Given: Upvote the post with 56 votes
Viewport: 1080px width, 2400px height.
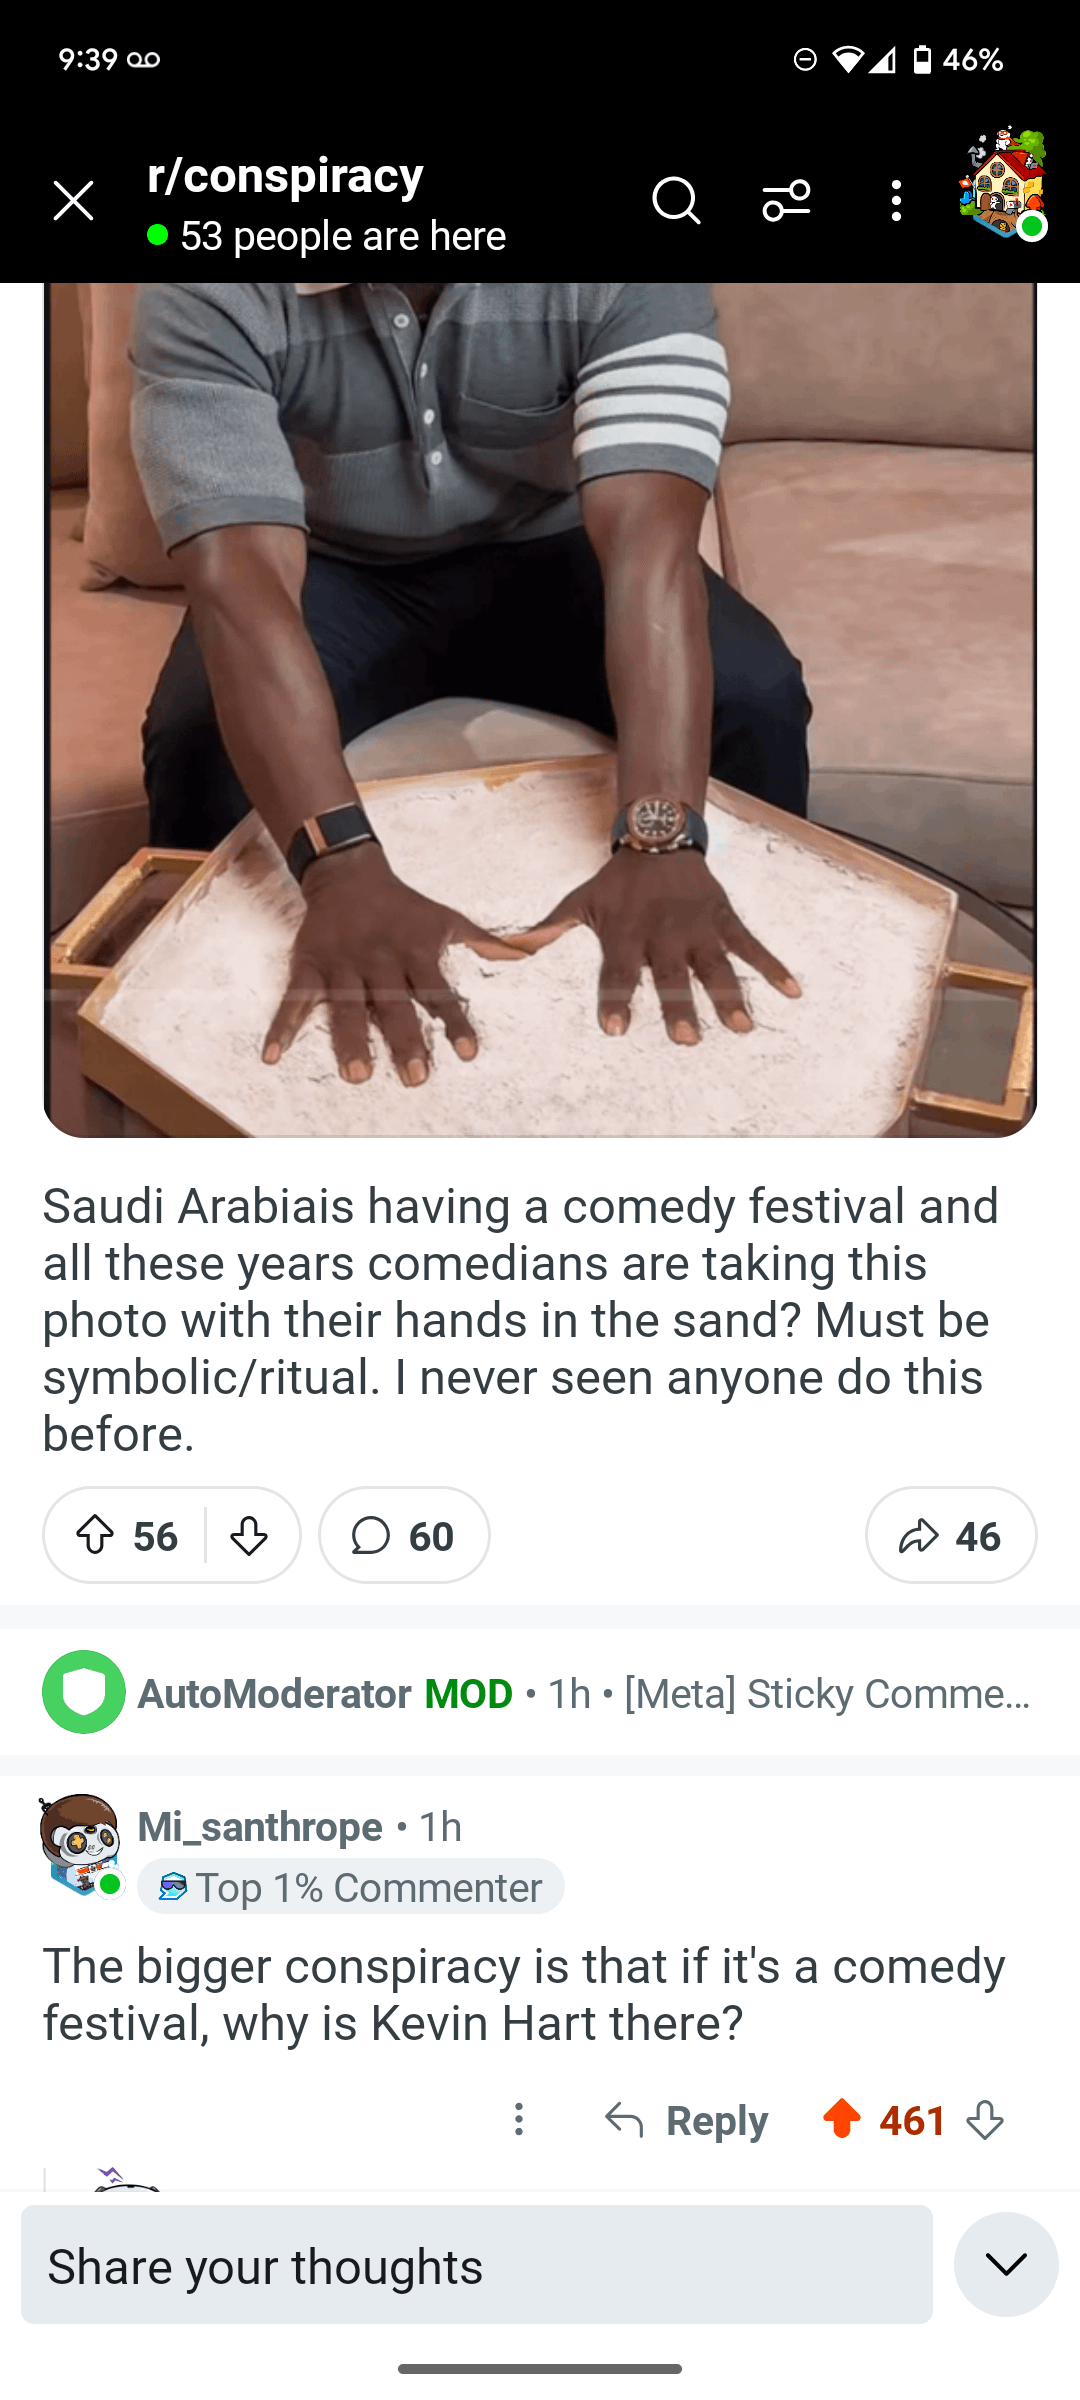Looking at the screenshot, I should 96,1535.
